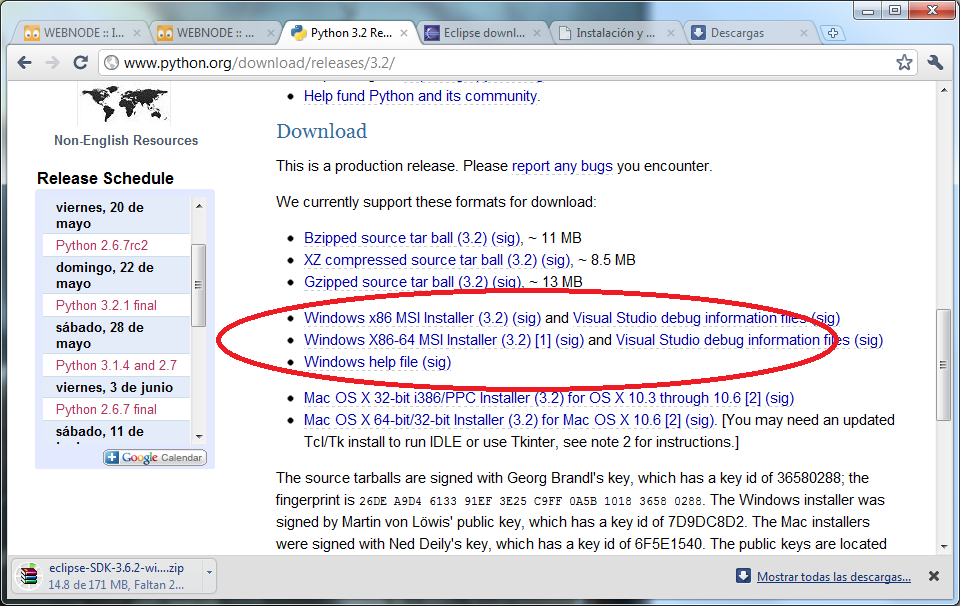960x606 pixels.
Task: Click the viernes, 20 de mayo date row
Action: pyautogui.click(x=116, y=215)
